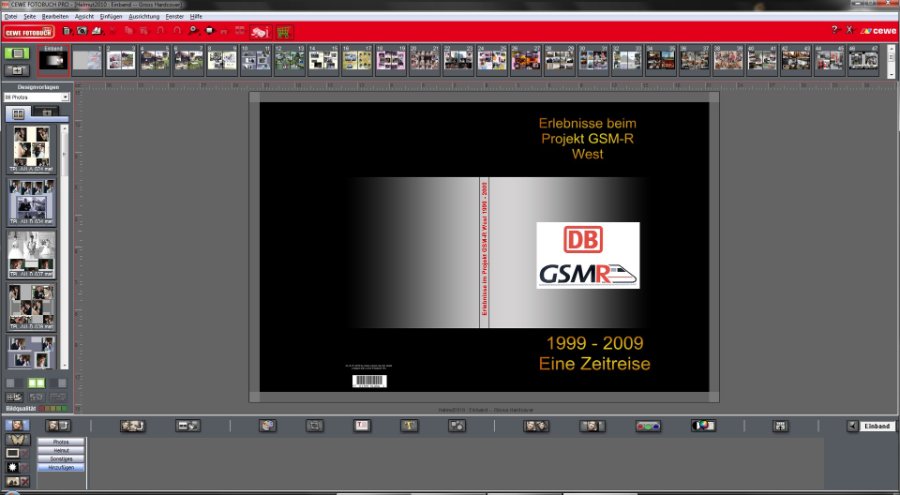Viewport: 900px width, 495px height.
Task: Select the right layout toggle beside the green one
Action: pyautogui.click(x=57, y=383)
